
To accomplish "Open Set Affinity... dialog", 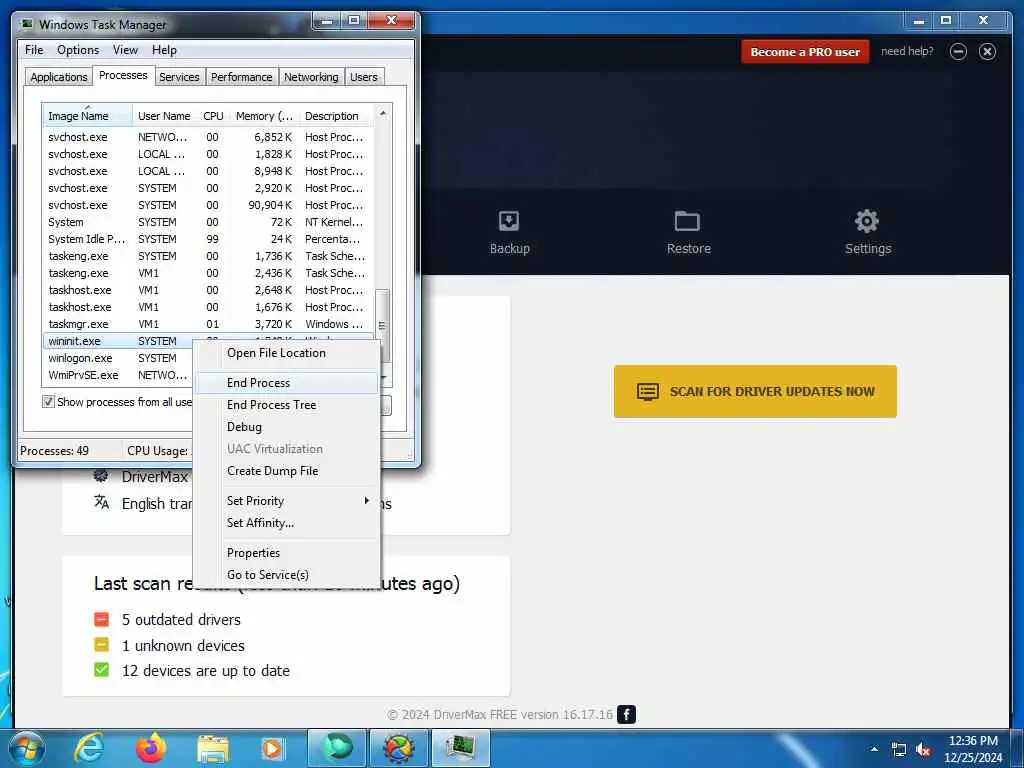I will (x=287, y=523).
